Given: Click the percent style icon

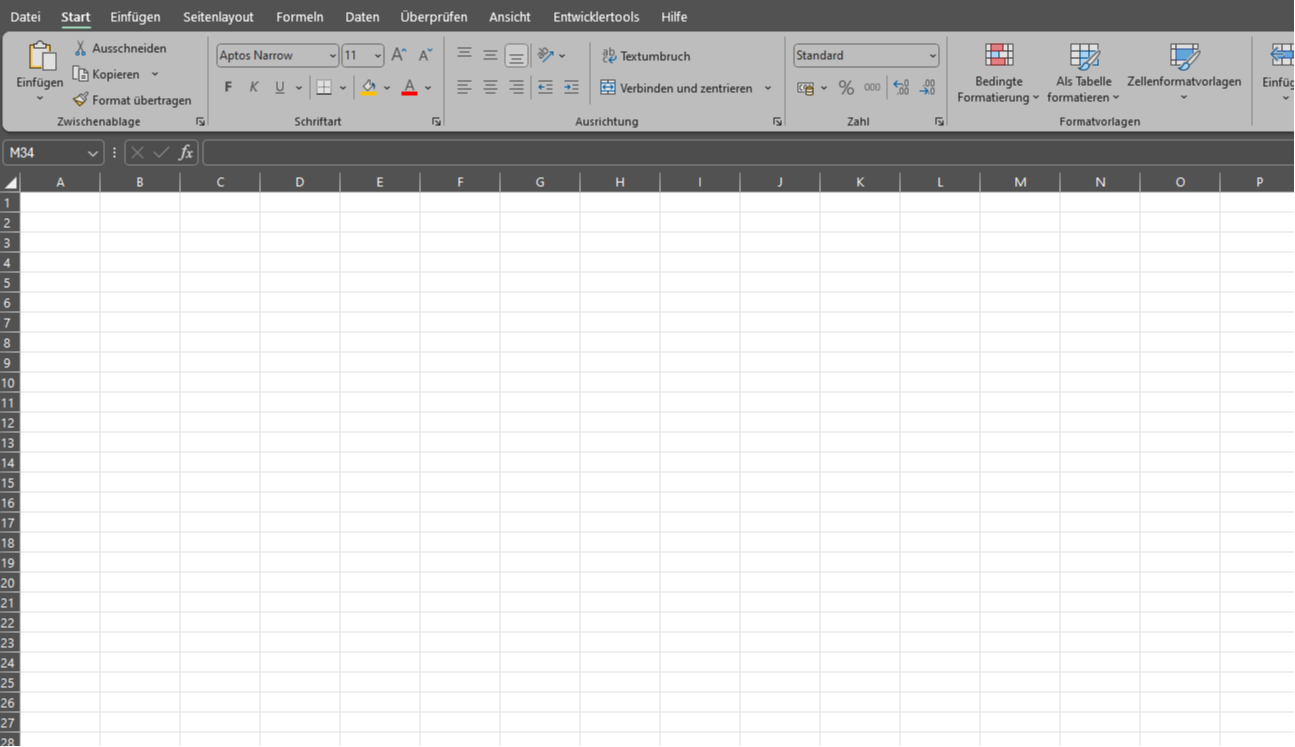Looking at the screenshot, I should [x=846, y=88].
